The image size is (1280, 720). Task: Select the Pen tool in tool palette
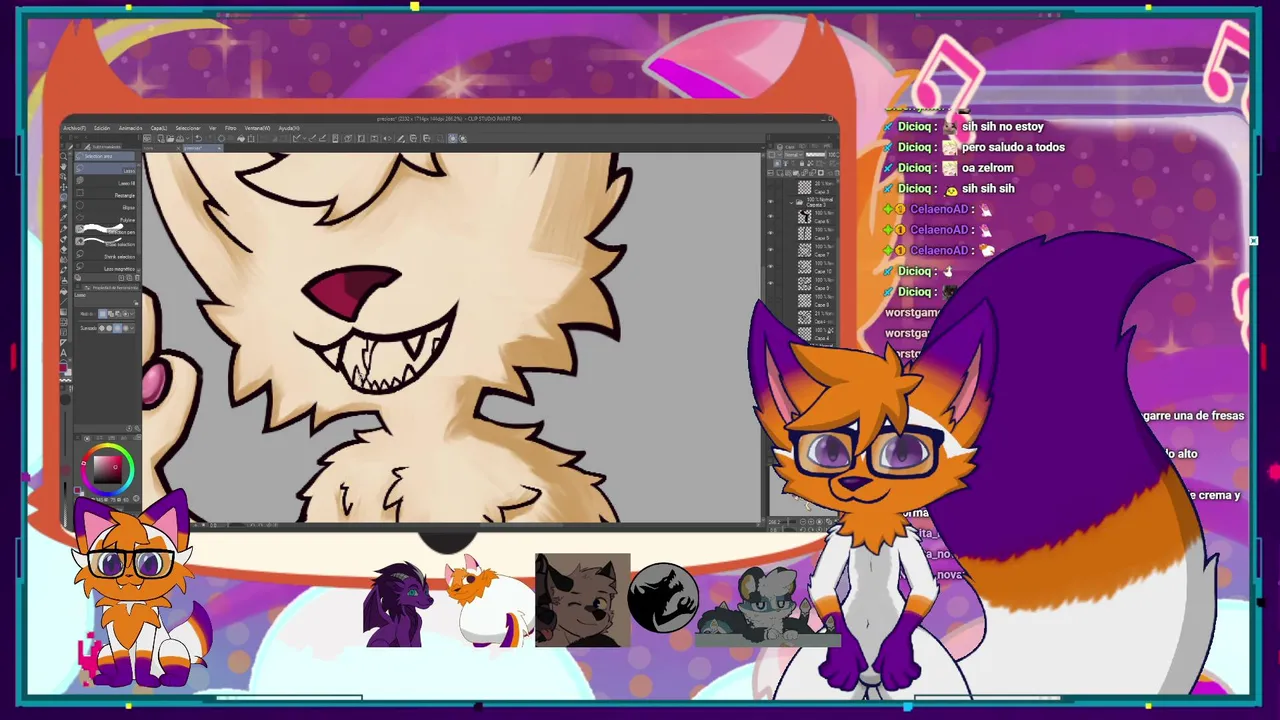tap(64, 228)
